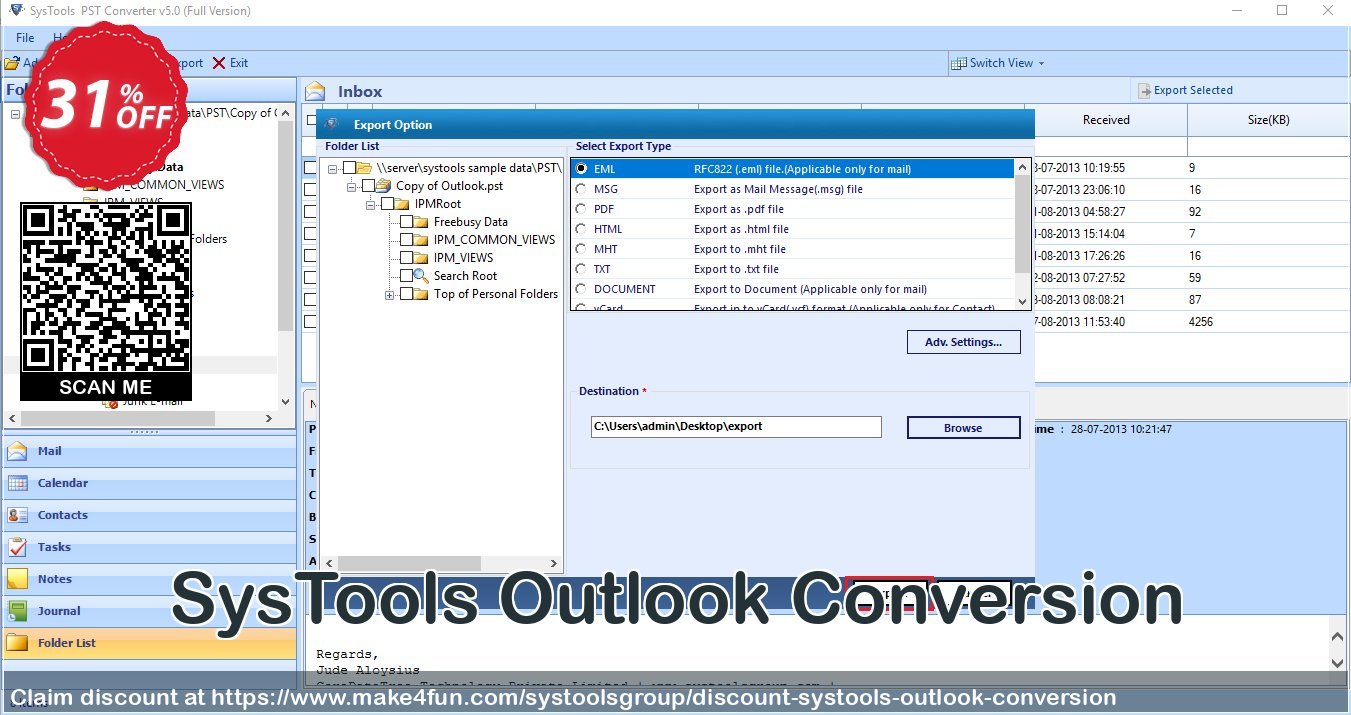Click the left arrow of the folder pane scrollbar
This screenshot has width=1351, height=715.
[x=12, y=419]
